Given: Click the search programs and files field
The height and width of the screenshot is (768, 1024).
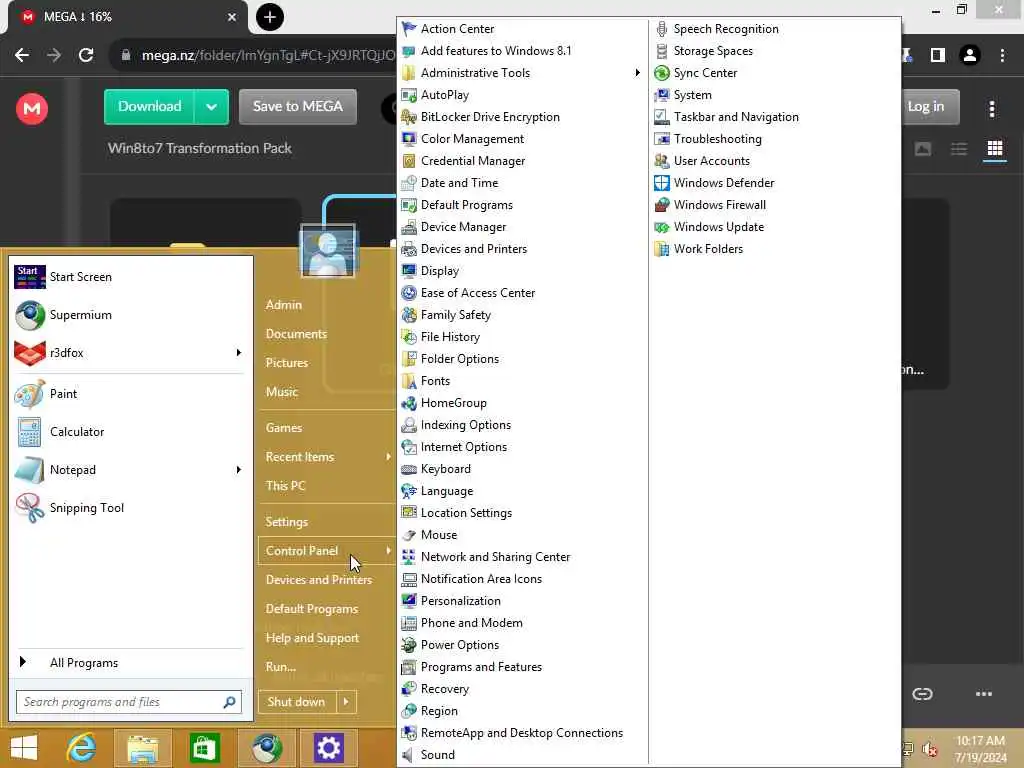Looking at the screenshot, I should click(x=129, y=702).
